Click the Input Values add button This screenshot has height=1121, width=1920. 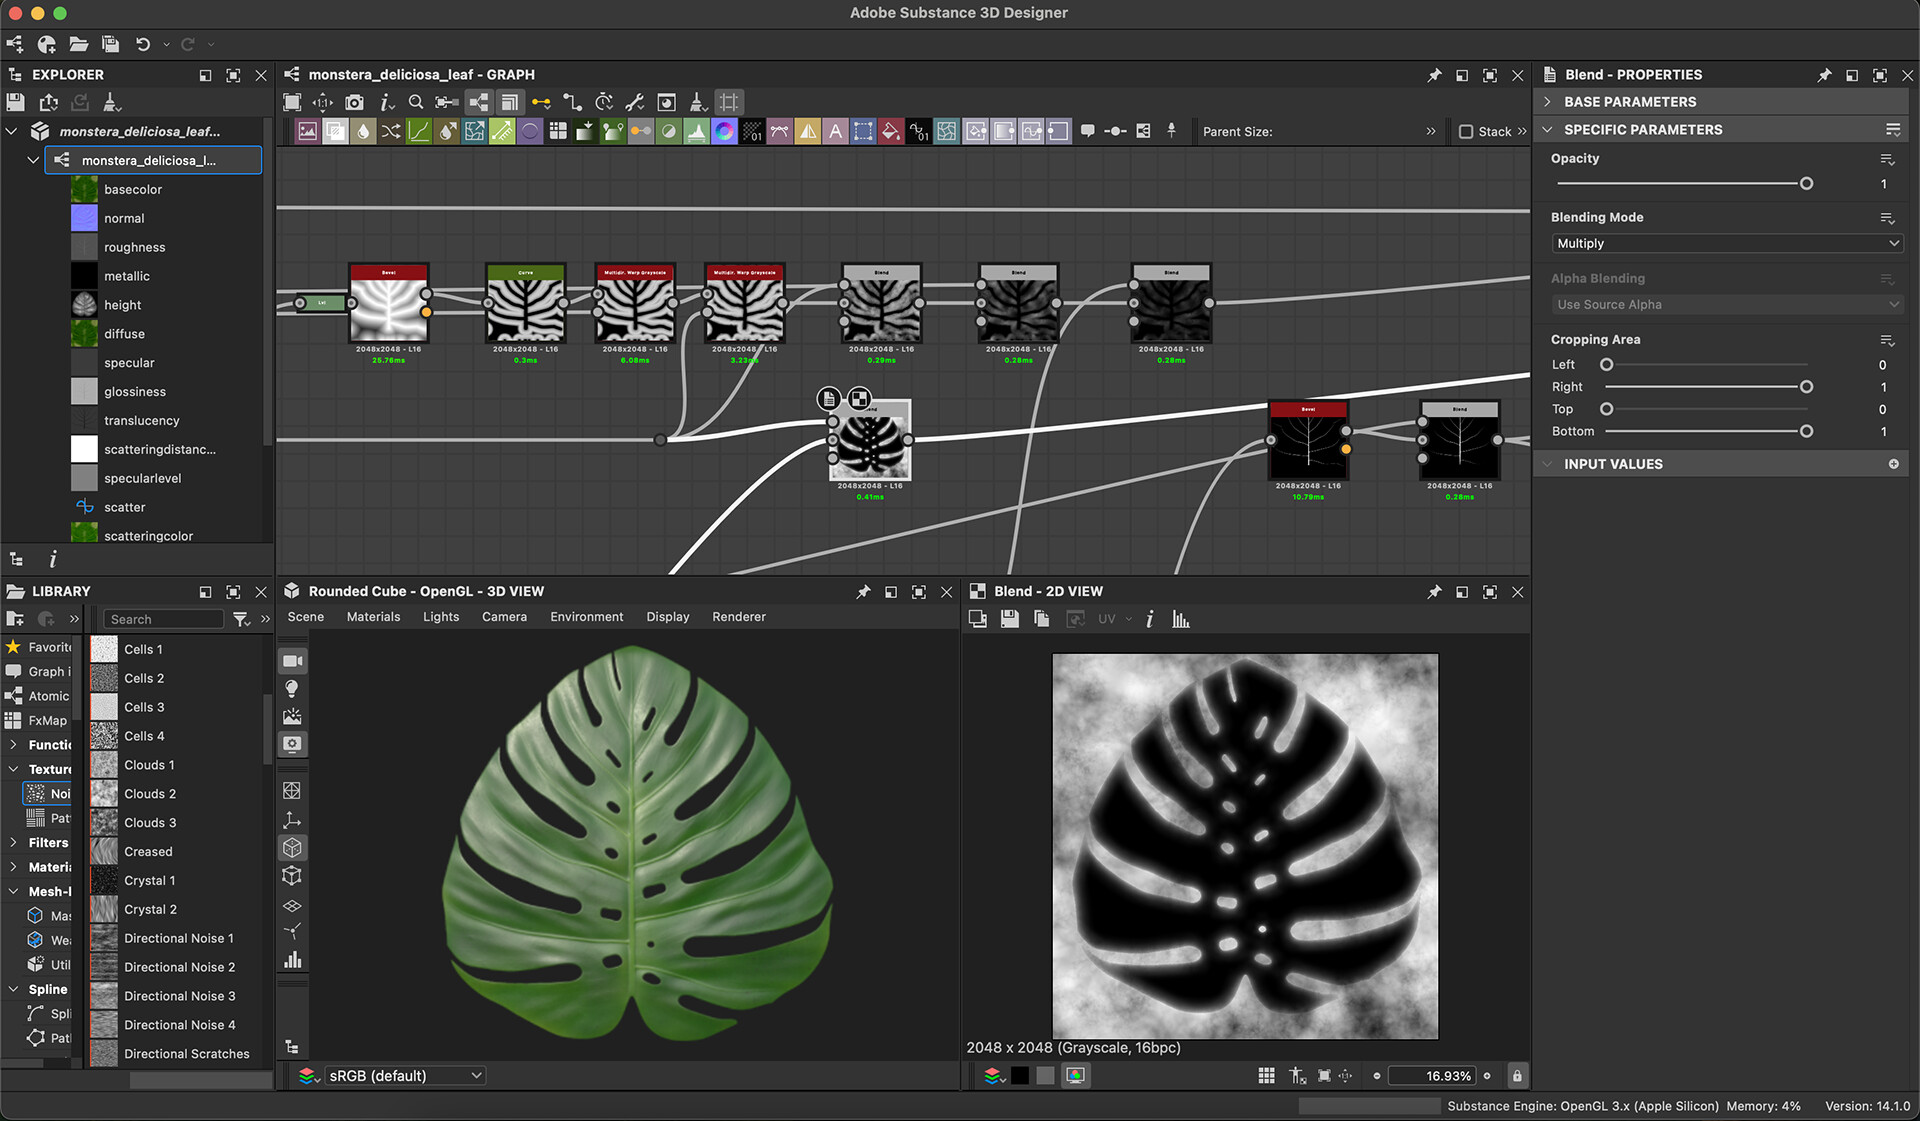[1895, 463]
